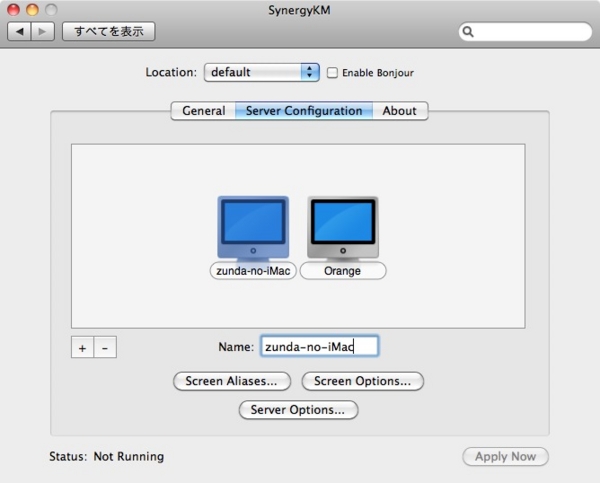Select the Orange screen icon
Screen dimensions: 600x483
343,227
